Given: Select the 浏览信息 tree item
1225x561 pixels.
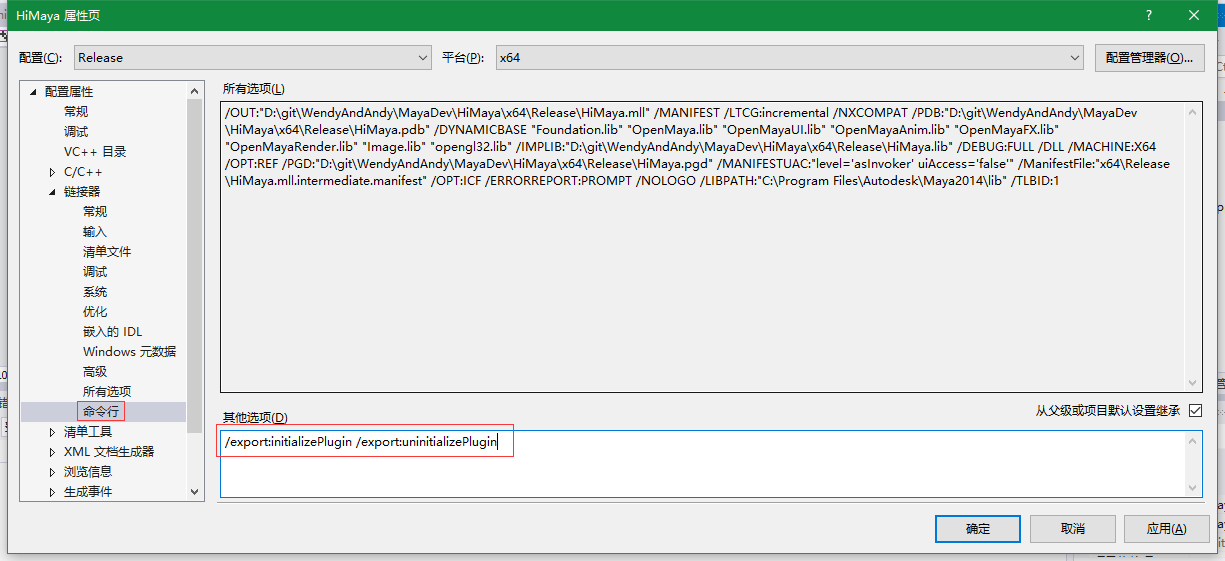Looking at the screenshot, I should [88, 472].
